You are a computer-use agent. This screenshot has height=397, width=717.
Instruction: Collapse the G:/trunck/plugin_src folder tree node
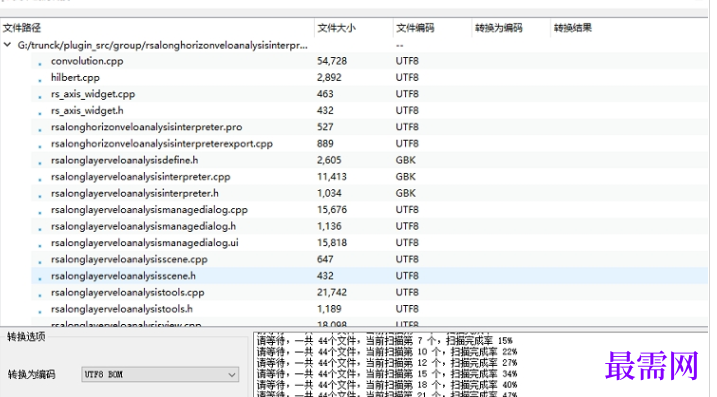coord(7,45)
